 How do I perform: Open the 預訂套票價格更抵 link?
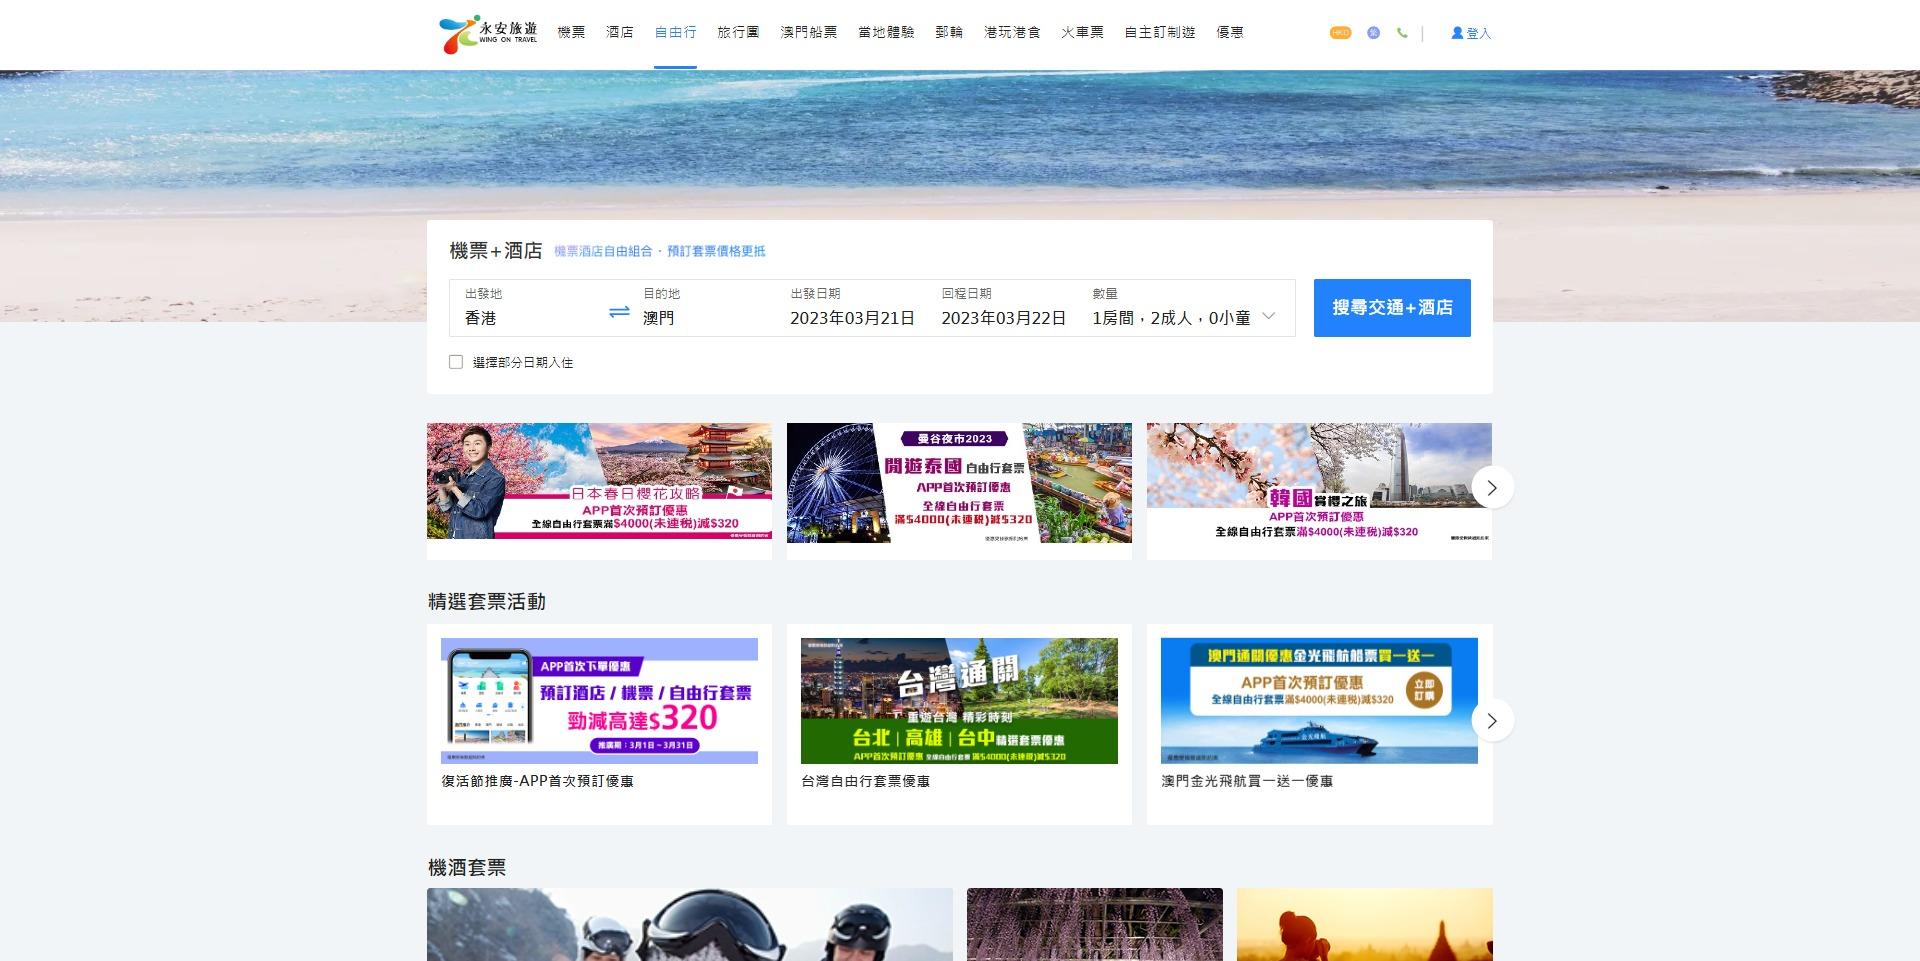coord(715,251)
